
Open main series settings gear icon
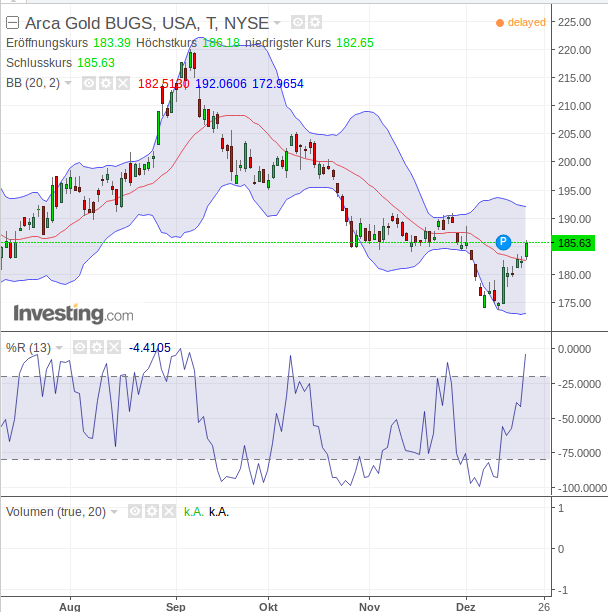315,22
